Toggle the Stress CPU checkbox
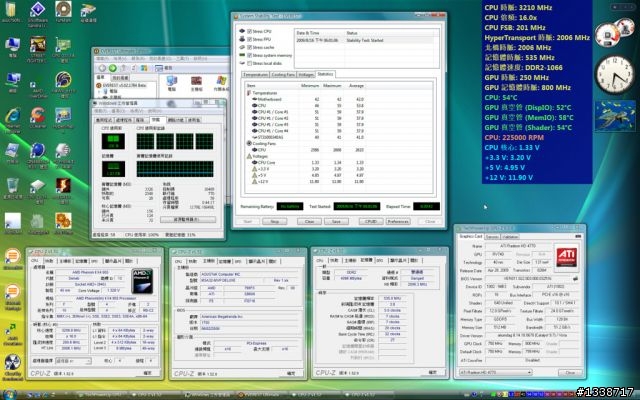Viewport: 640px width, 400px height. pos(250,31)
